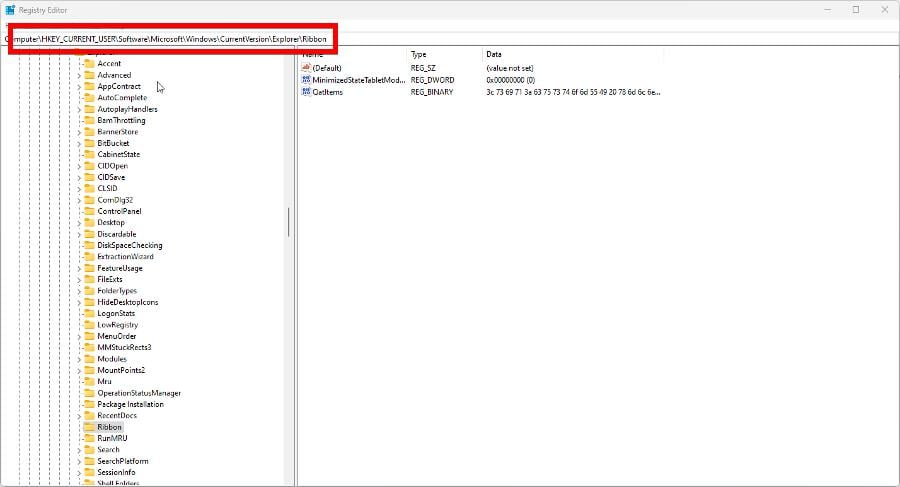Screen dimensions: 900x487
Task: Expand the AppContract key
Action: coord(79,87)
